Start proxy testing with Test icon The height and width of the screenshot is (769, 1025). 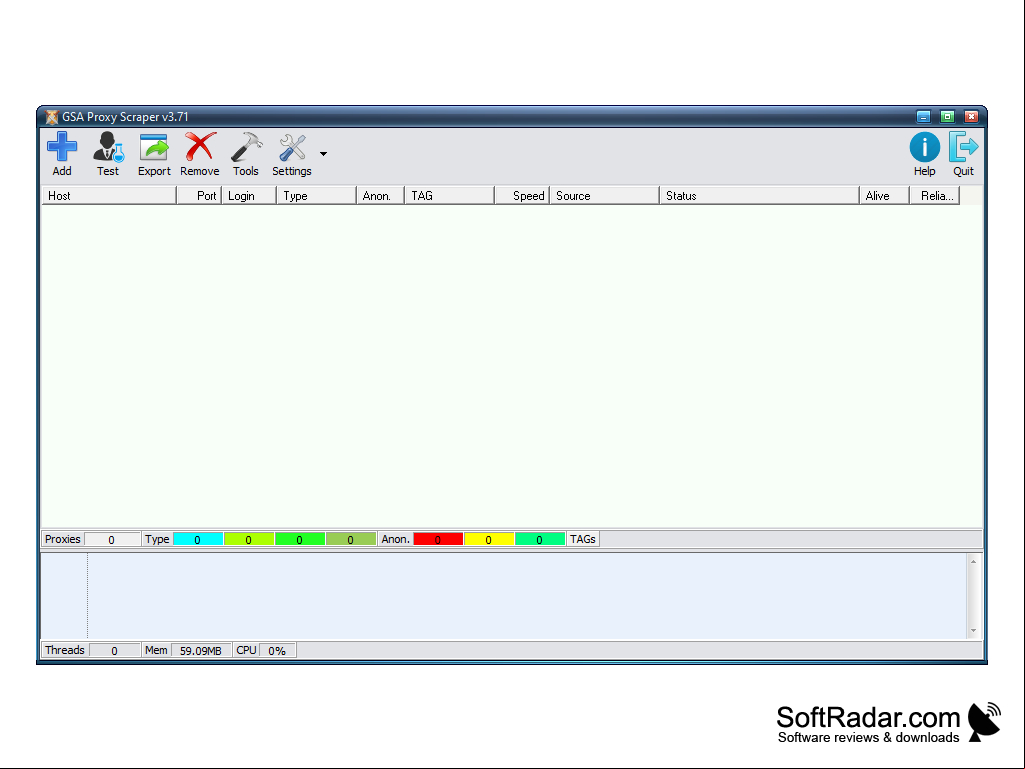point(108,147)
